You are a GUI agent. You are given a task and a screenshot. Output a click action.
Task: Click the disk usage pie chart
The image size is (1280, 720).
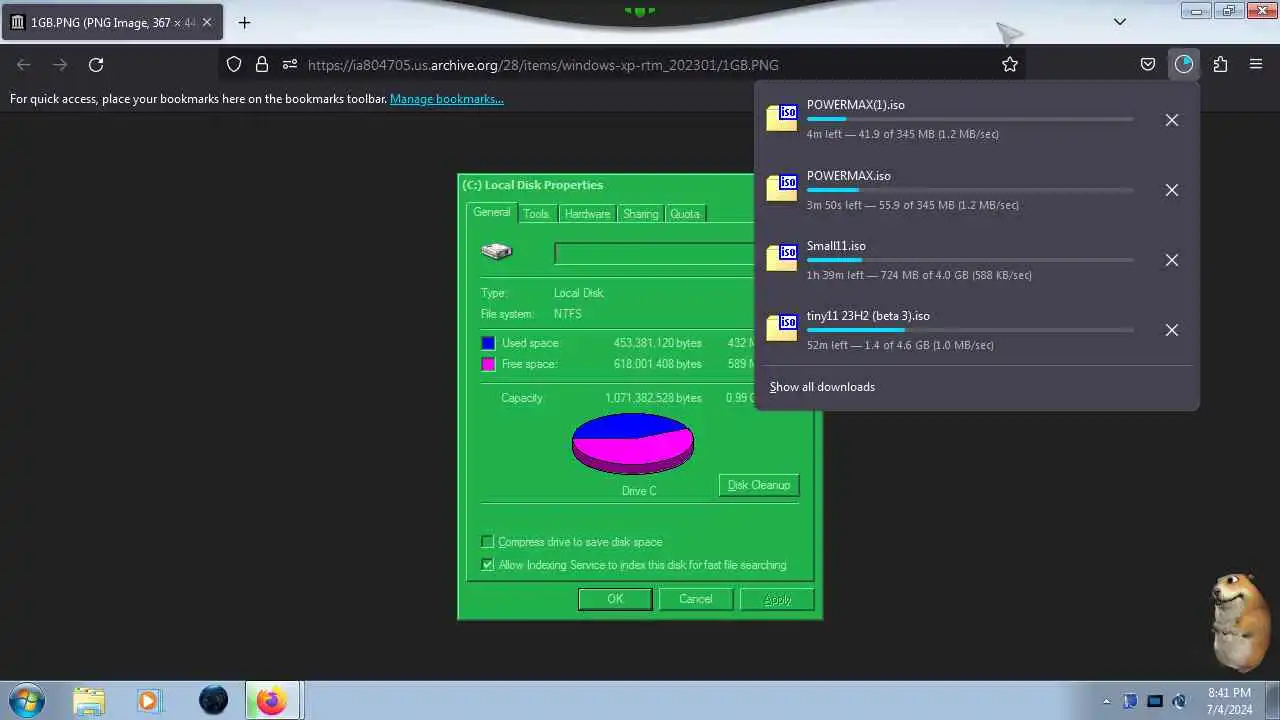(632, 444)
